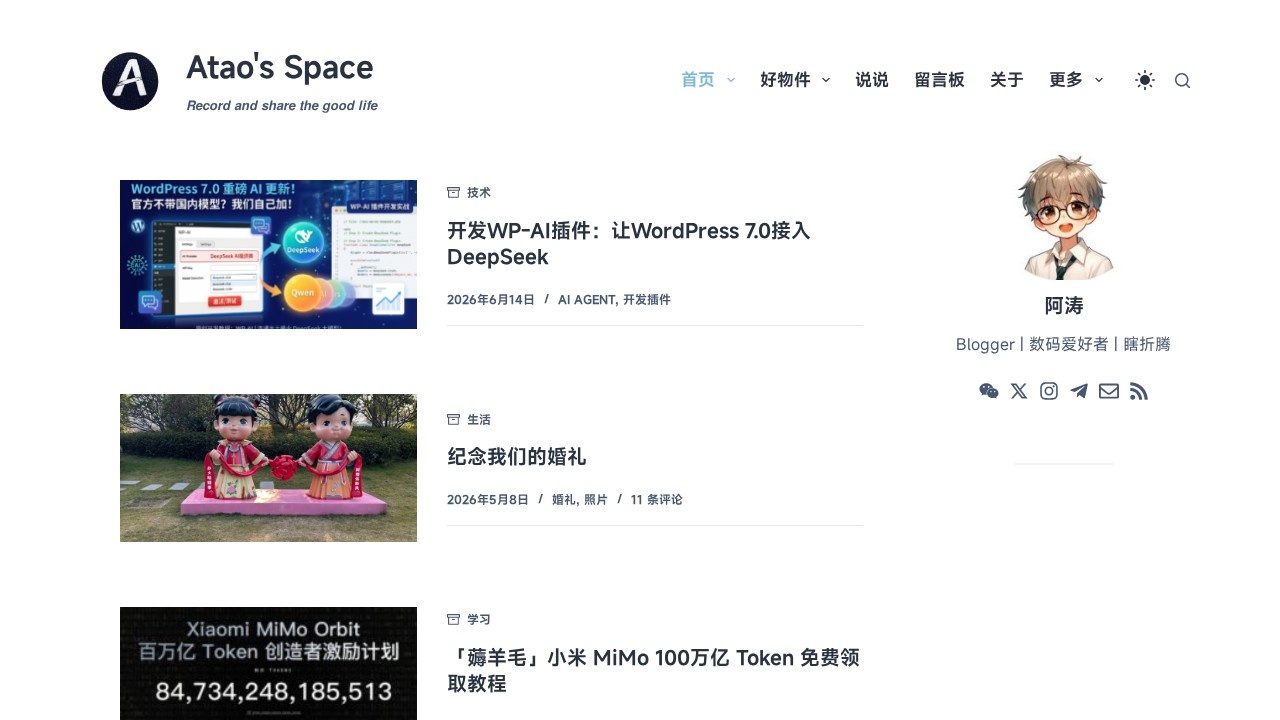
Task: Open the WeChat social icon
Action: (989, 391)
